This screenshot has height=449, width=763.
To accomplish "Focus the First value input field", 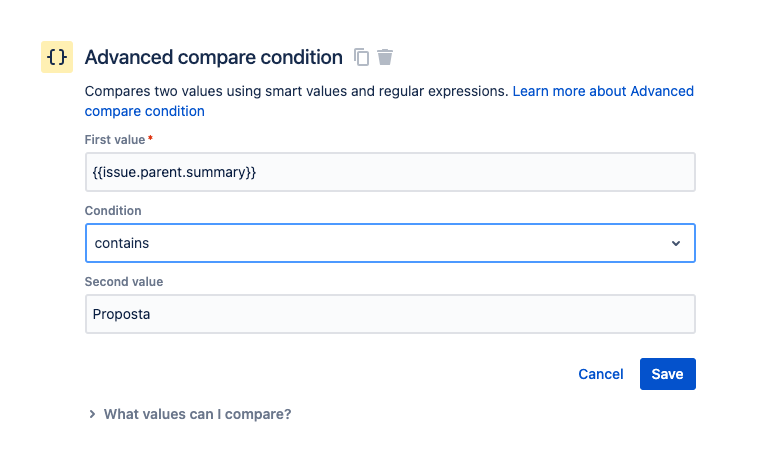I will 390,172.
